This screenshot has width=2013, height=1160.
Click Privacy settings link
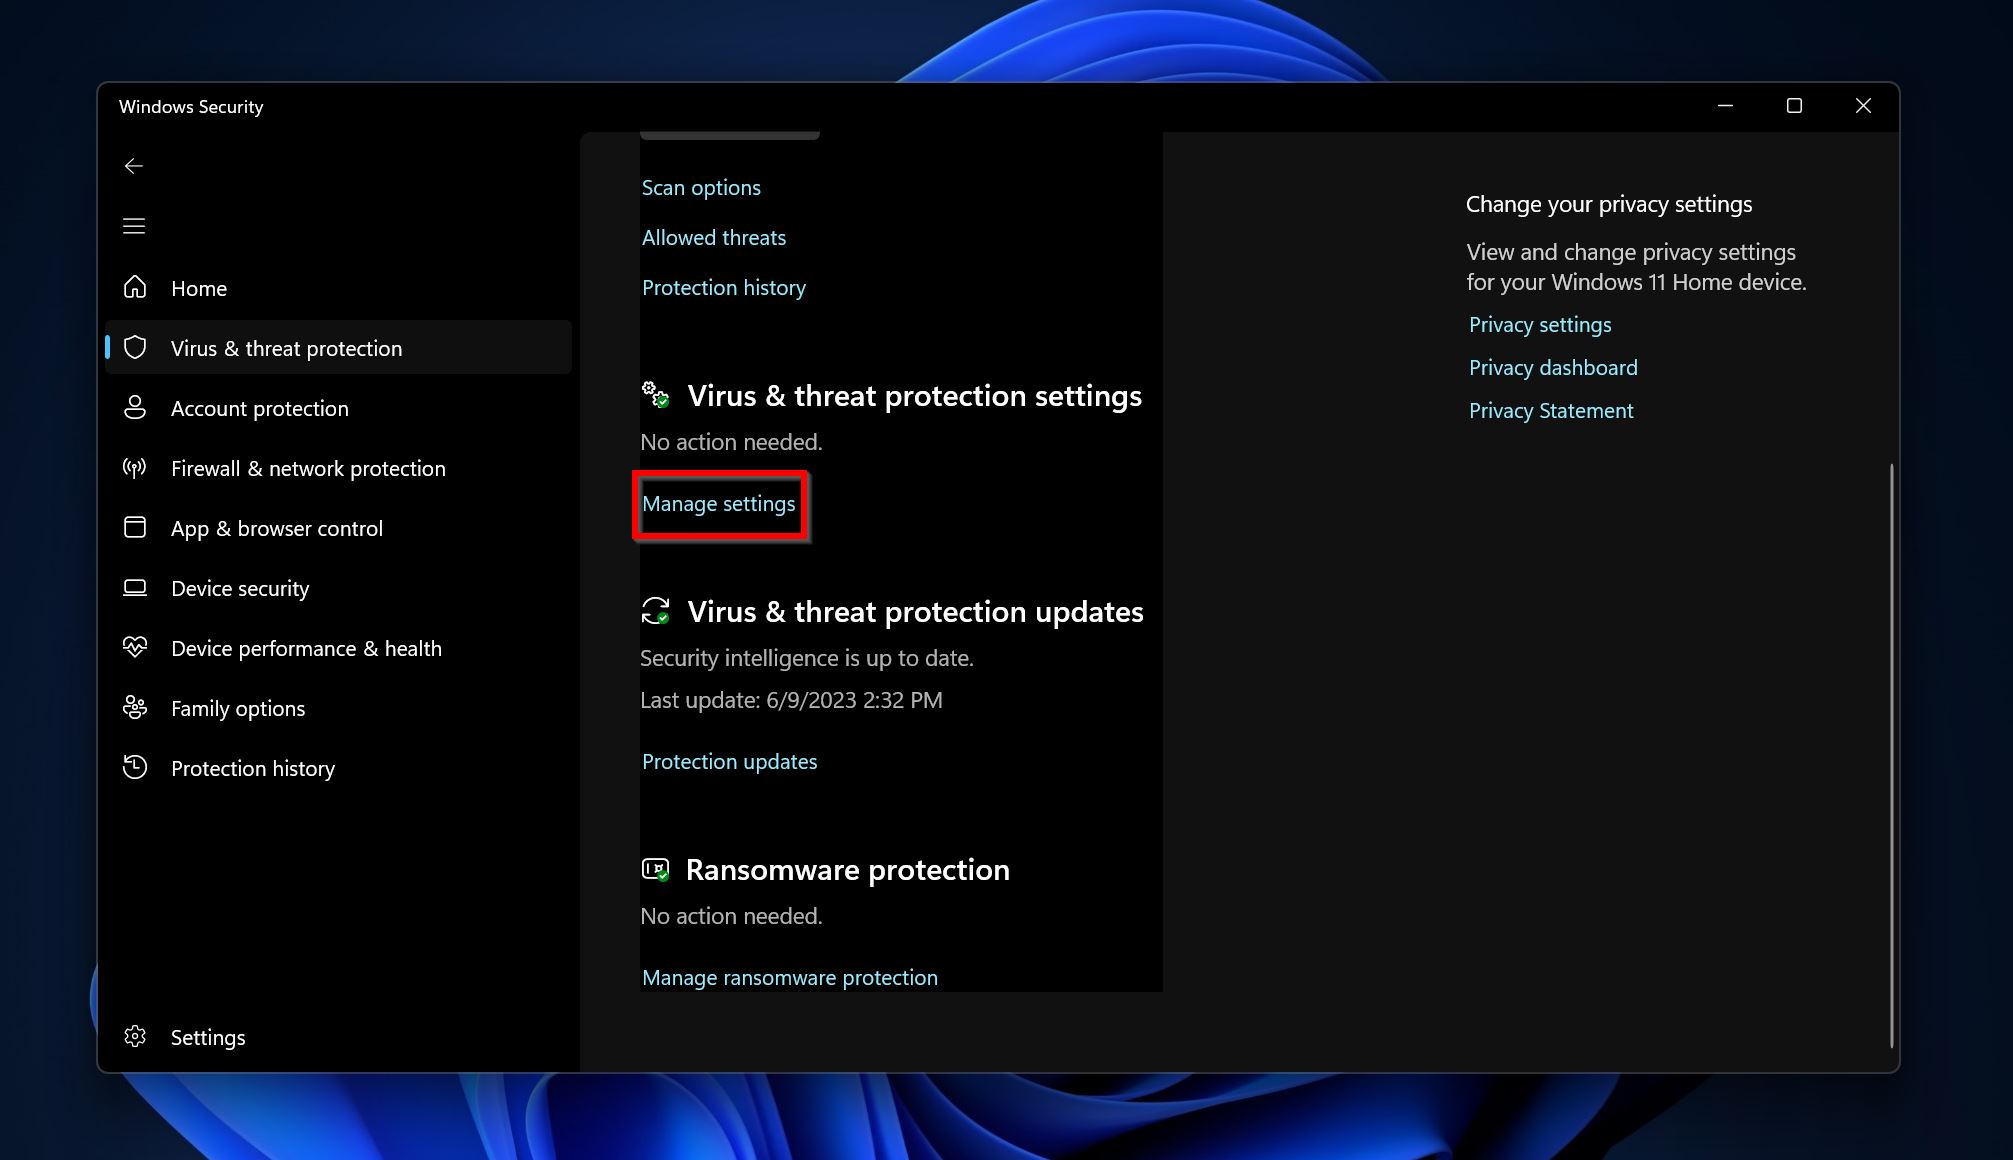pyautogui.click(x=1540, y=324)
